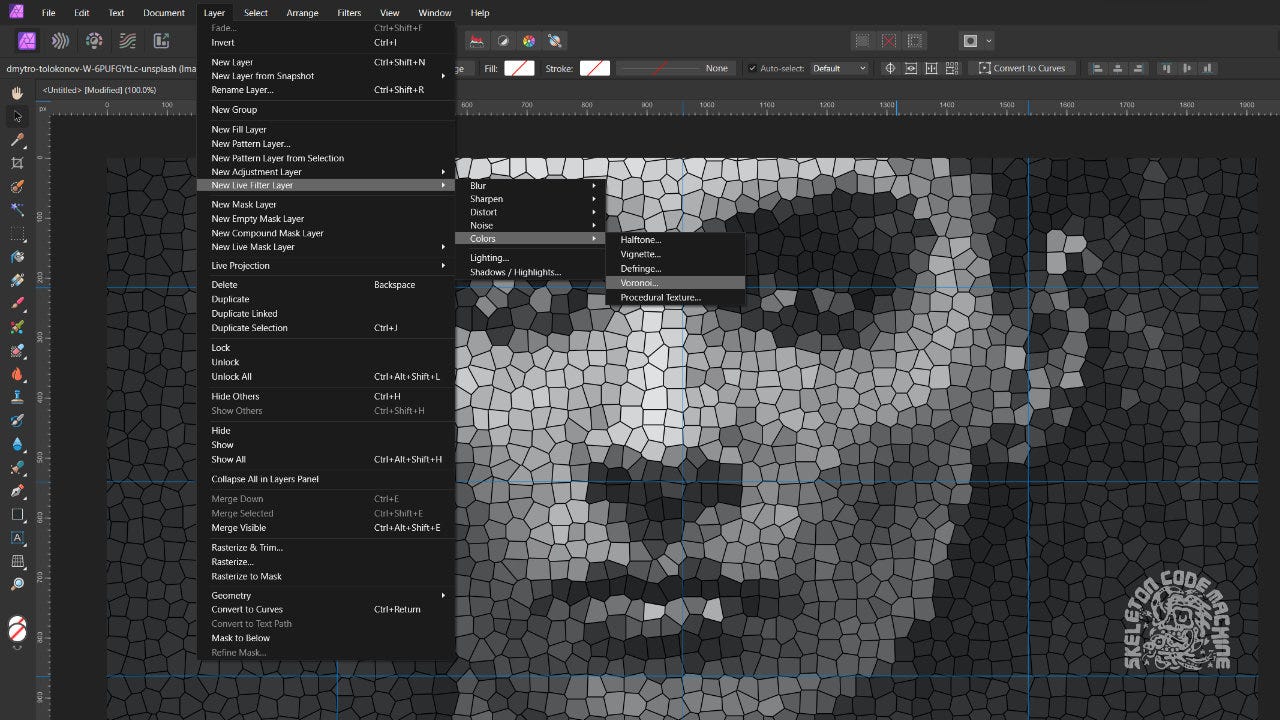Viewport: 1280px width, 720px height.
Task: Select the Rectangular Marquee tool
Action: click(x=17, y=234)
